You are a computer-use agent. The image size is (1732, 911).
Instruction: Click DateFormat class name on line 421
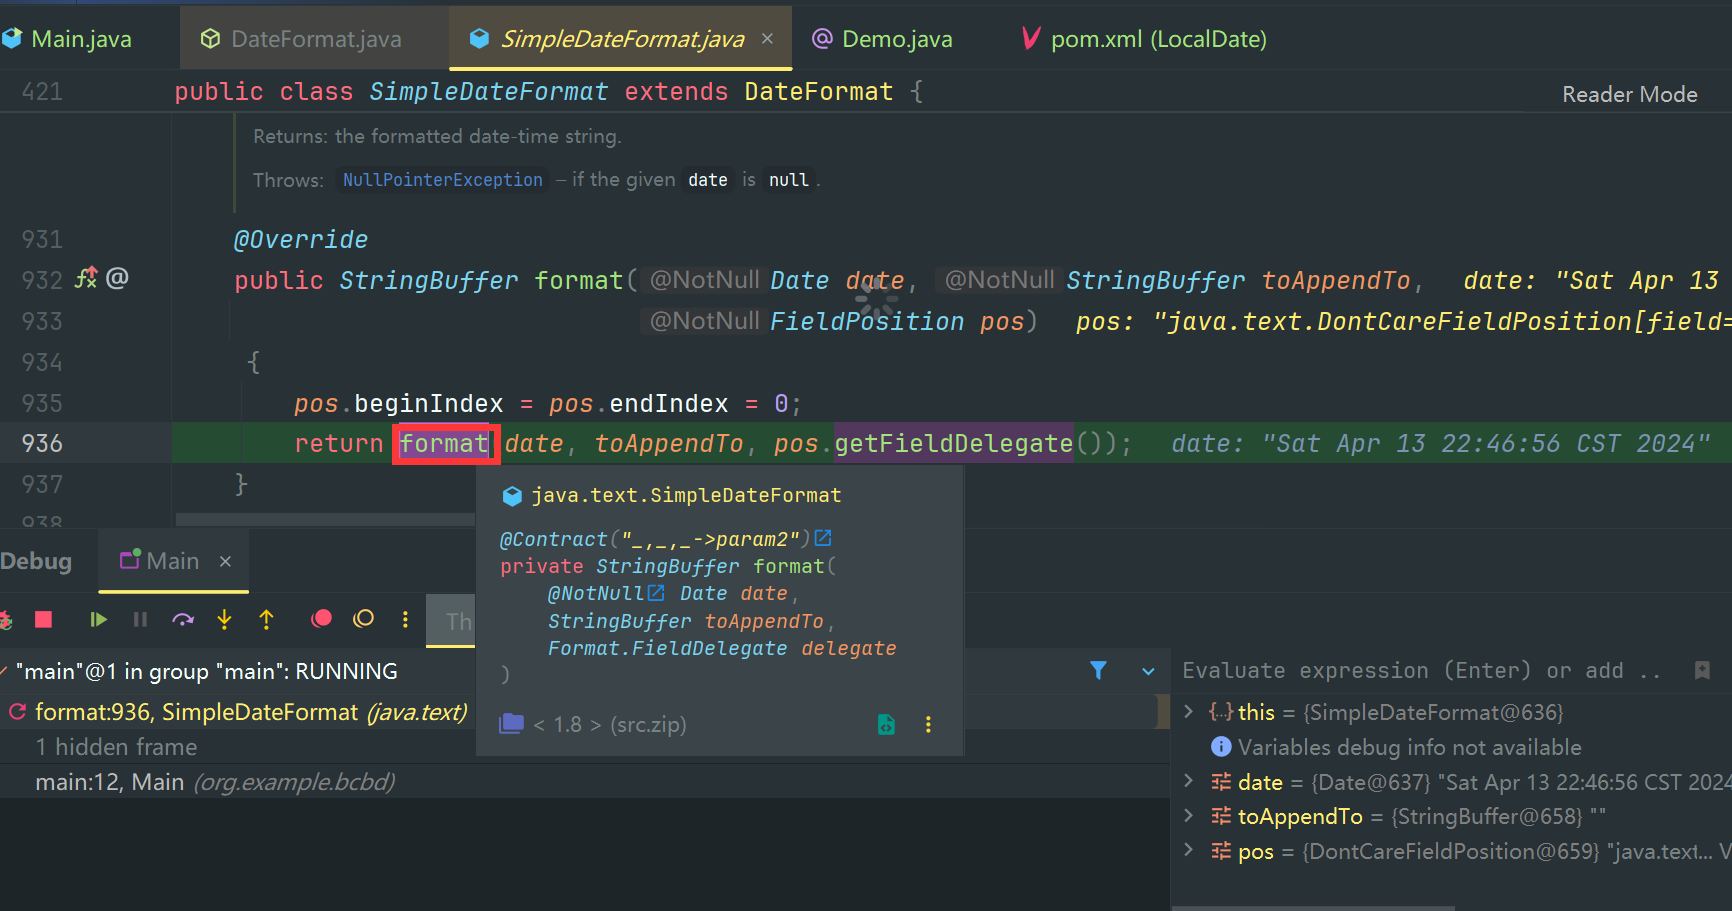tap(818, 91)
